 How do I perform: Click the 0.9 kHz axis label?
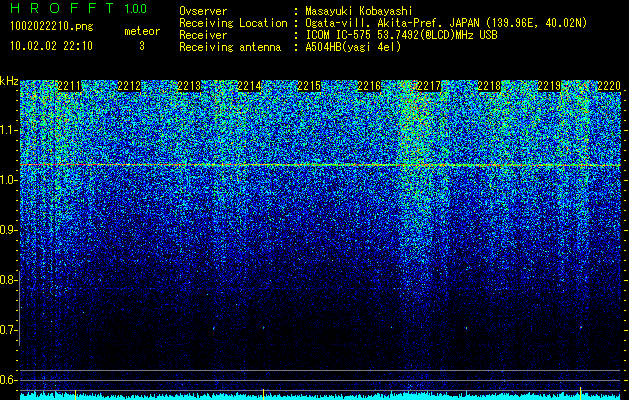coord(8,230)
